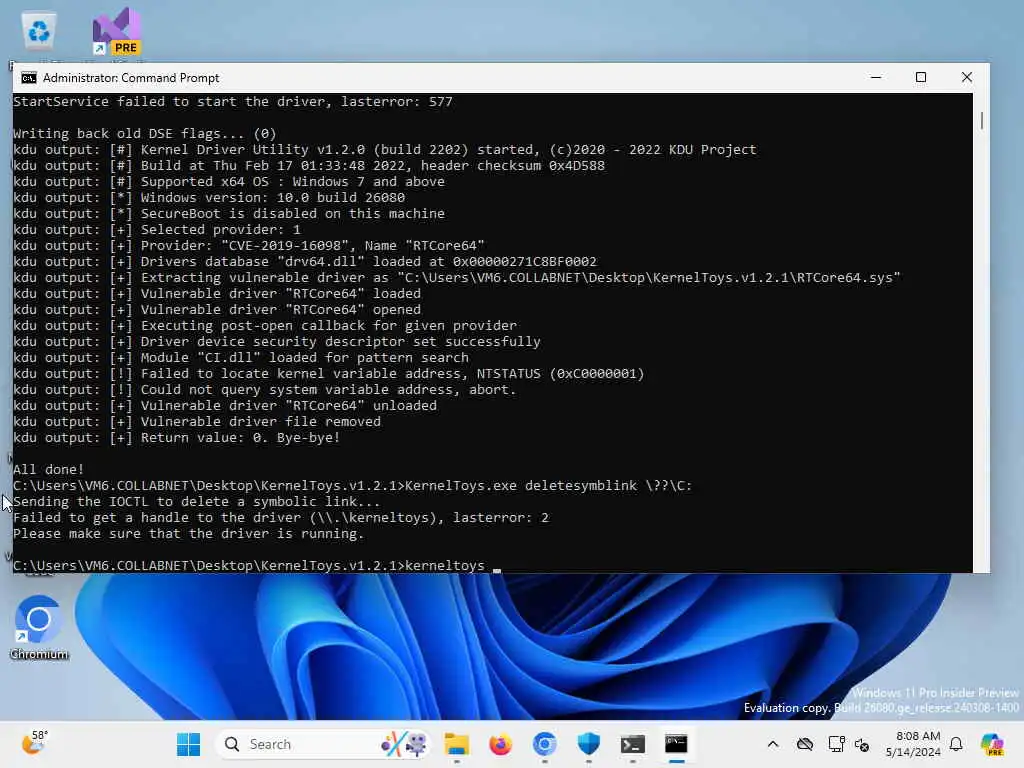1024x768 pixels.
Task: Click 'Vulnerable driver "RTCore64" unloaded' line
Action: point(225,406)
